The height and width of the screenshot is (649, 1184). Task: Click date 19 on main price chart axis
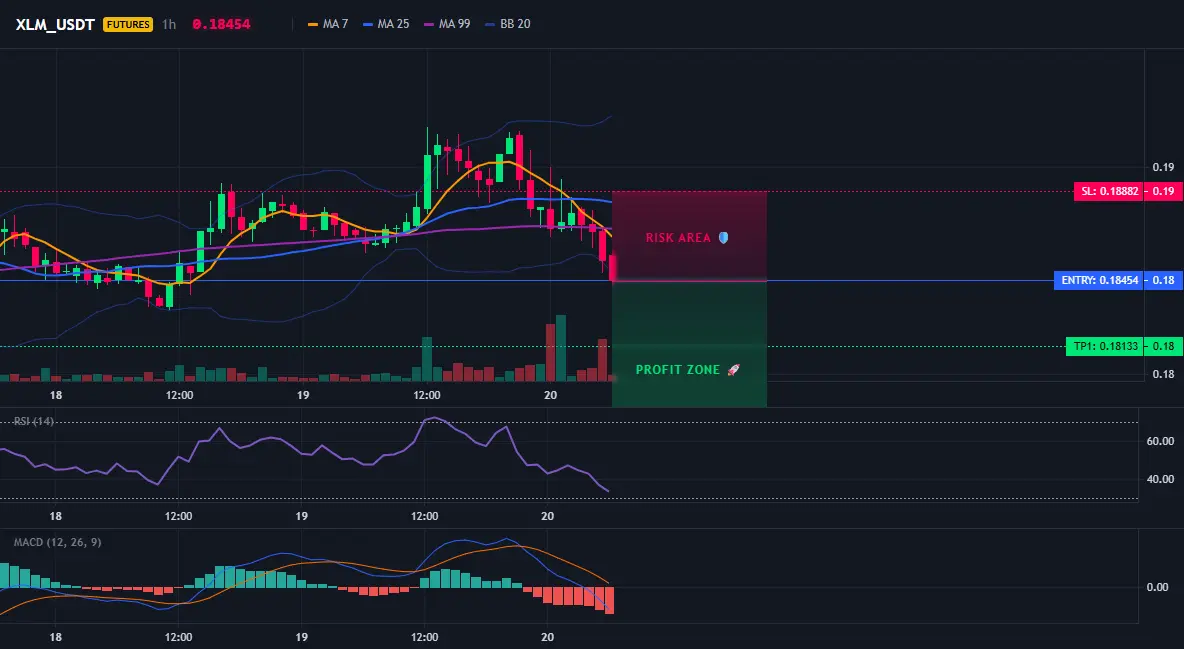click(x=303, y=395)
